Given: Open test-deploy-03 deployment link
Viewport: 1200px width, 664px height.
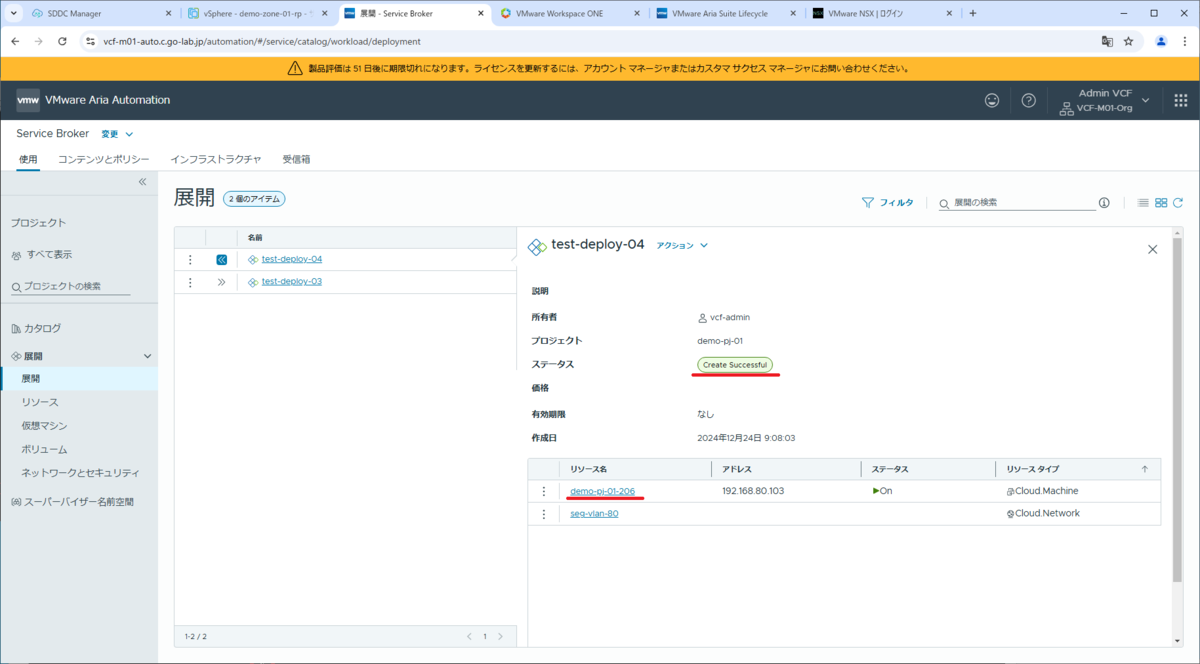Looking at the screenshot, I should pos(292,282).
